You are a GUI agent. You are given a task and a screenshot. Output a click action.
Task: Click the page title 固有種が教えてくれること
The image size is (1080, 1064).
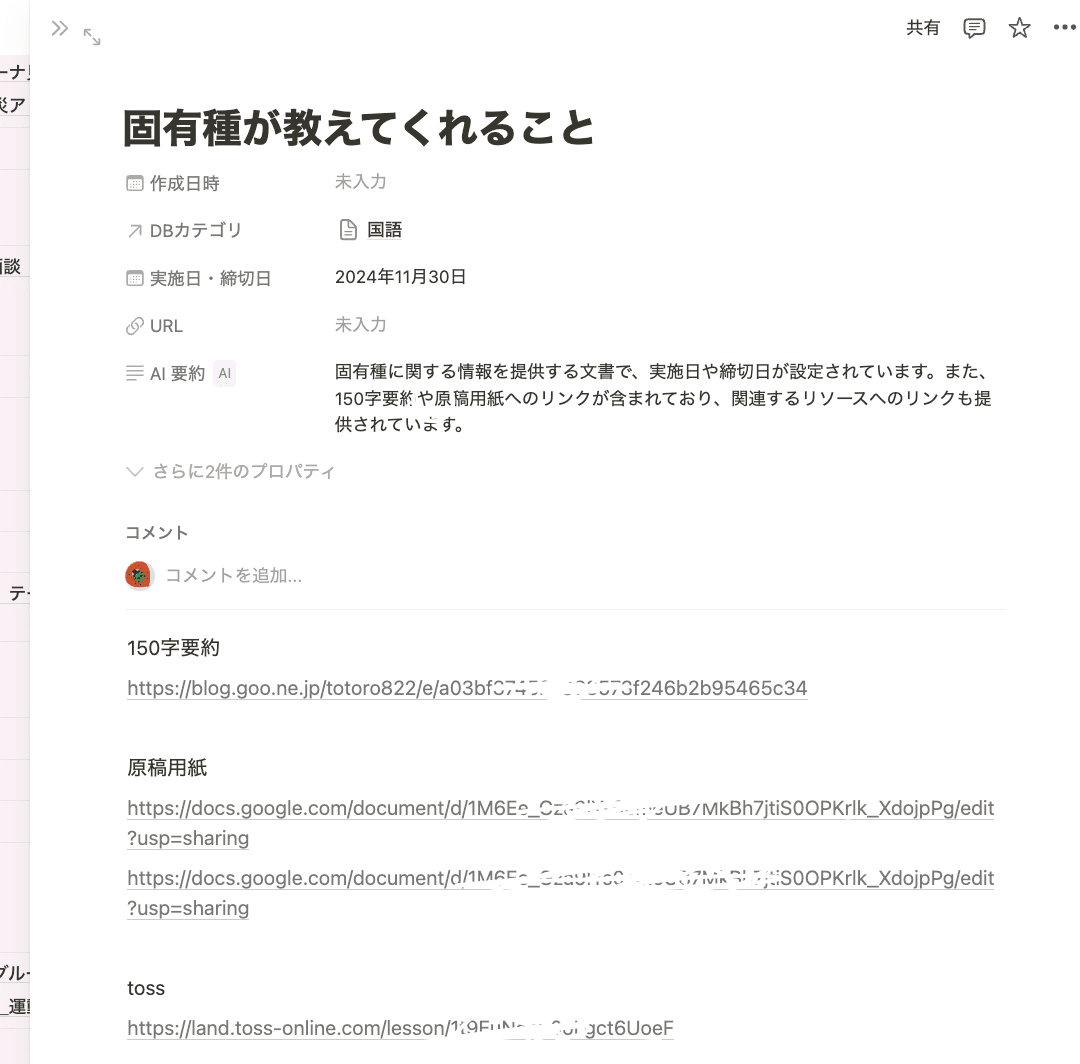pos(358,128)
